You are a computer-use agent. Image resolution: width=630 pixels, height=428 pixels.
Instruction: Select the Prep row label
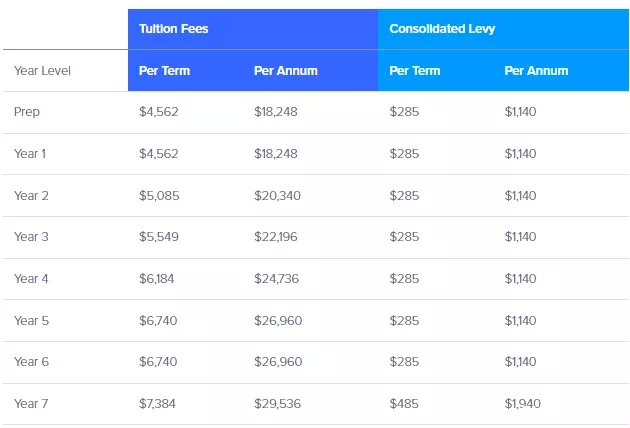coord(27,112)
